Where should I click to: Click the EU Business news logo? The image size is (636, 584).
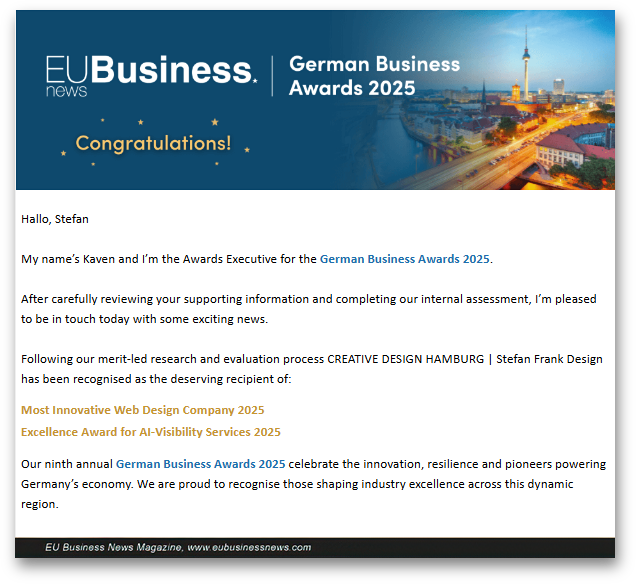click(151, 76)
